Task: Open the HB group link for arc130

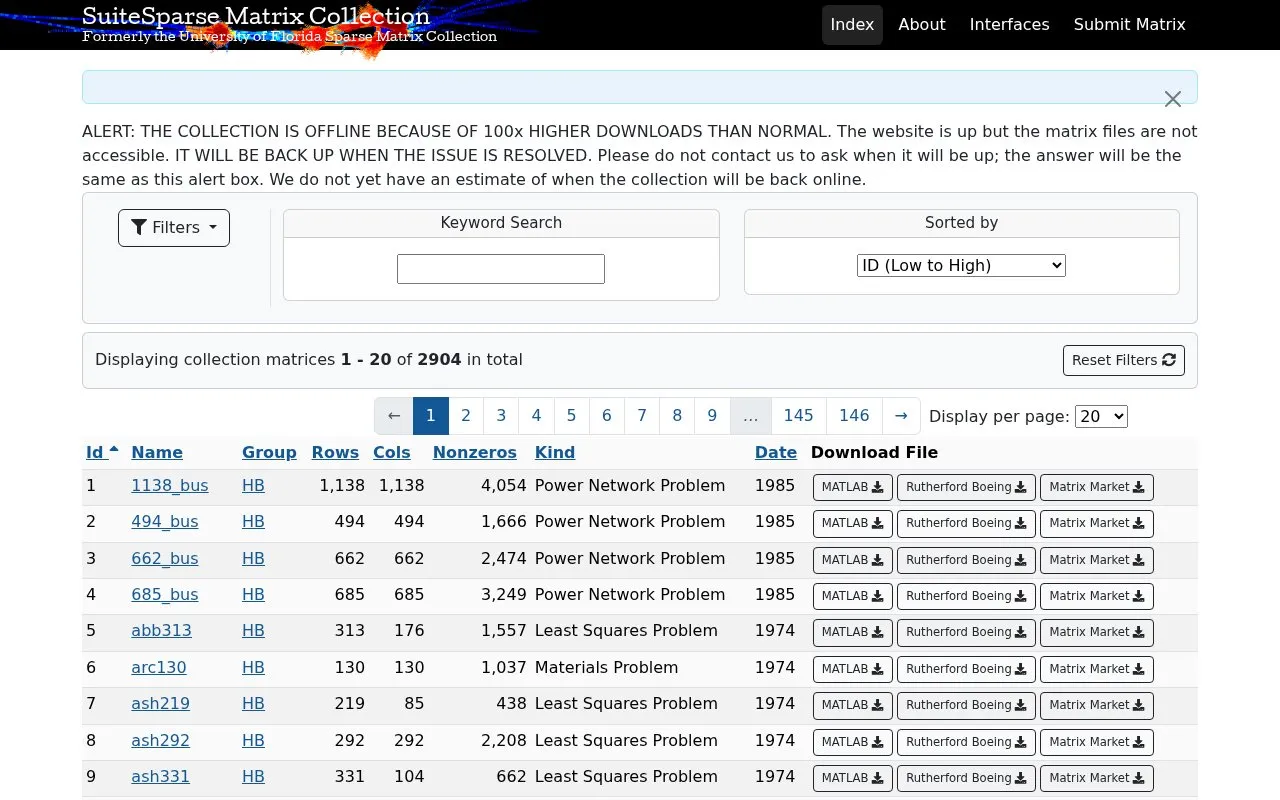Action: pos(253,668)
